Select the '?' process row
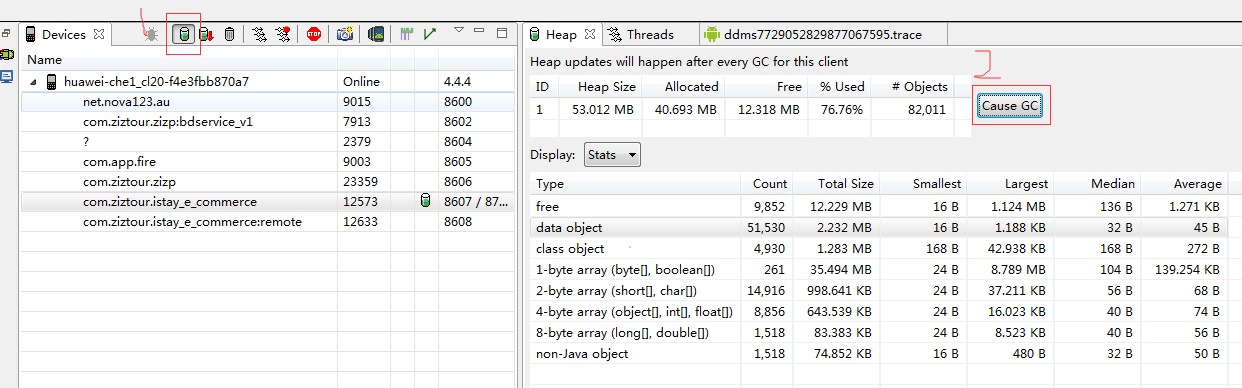The image size is (1242, 388). click(x=269, y=141)
